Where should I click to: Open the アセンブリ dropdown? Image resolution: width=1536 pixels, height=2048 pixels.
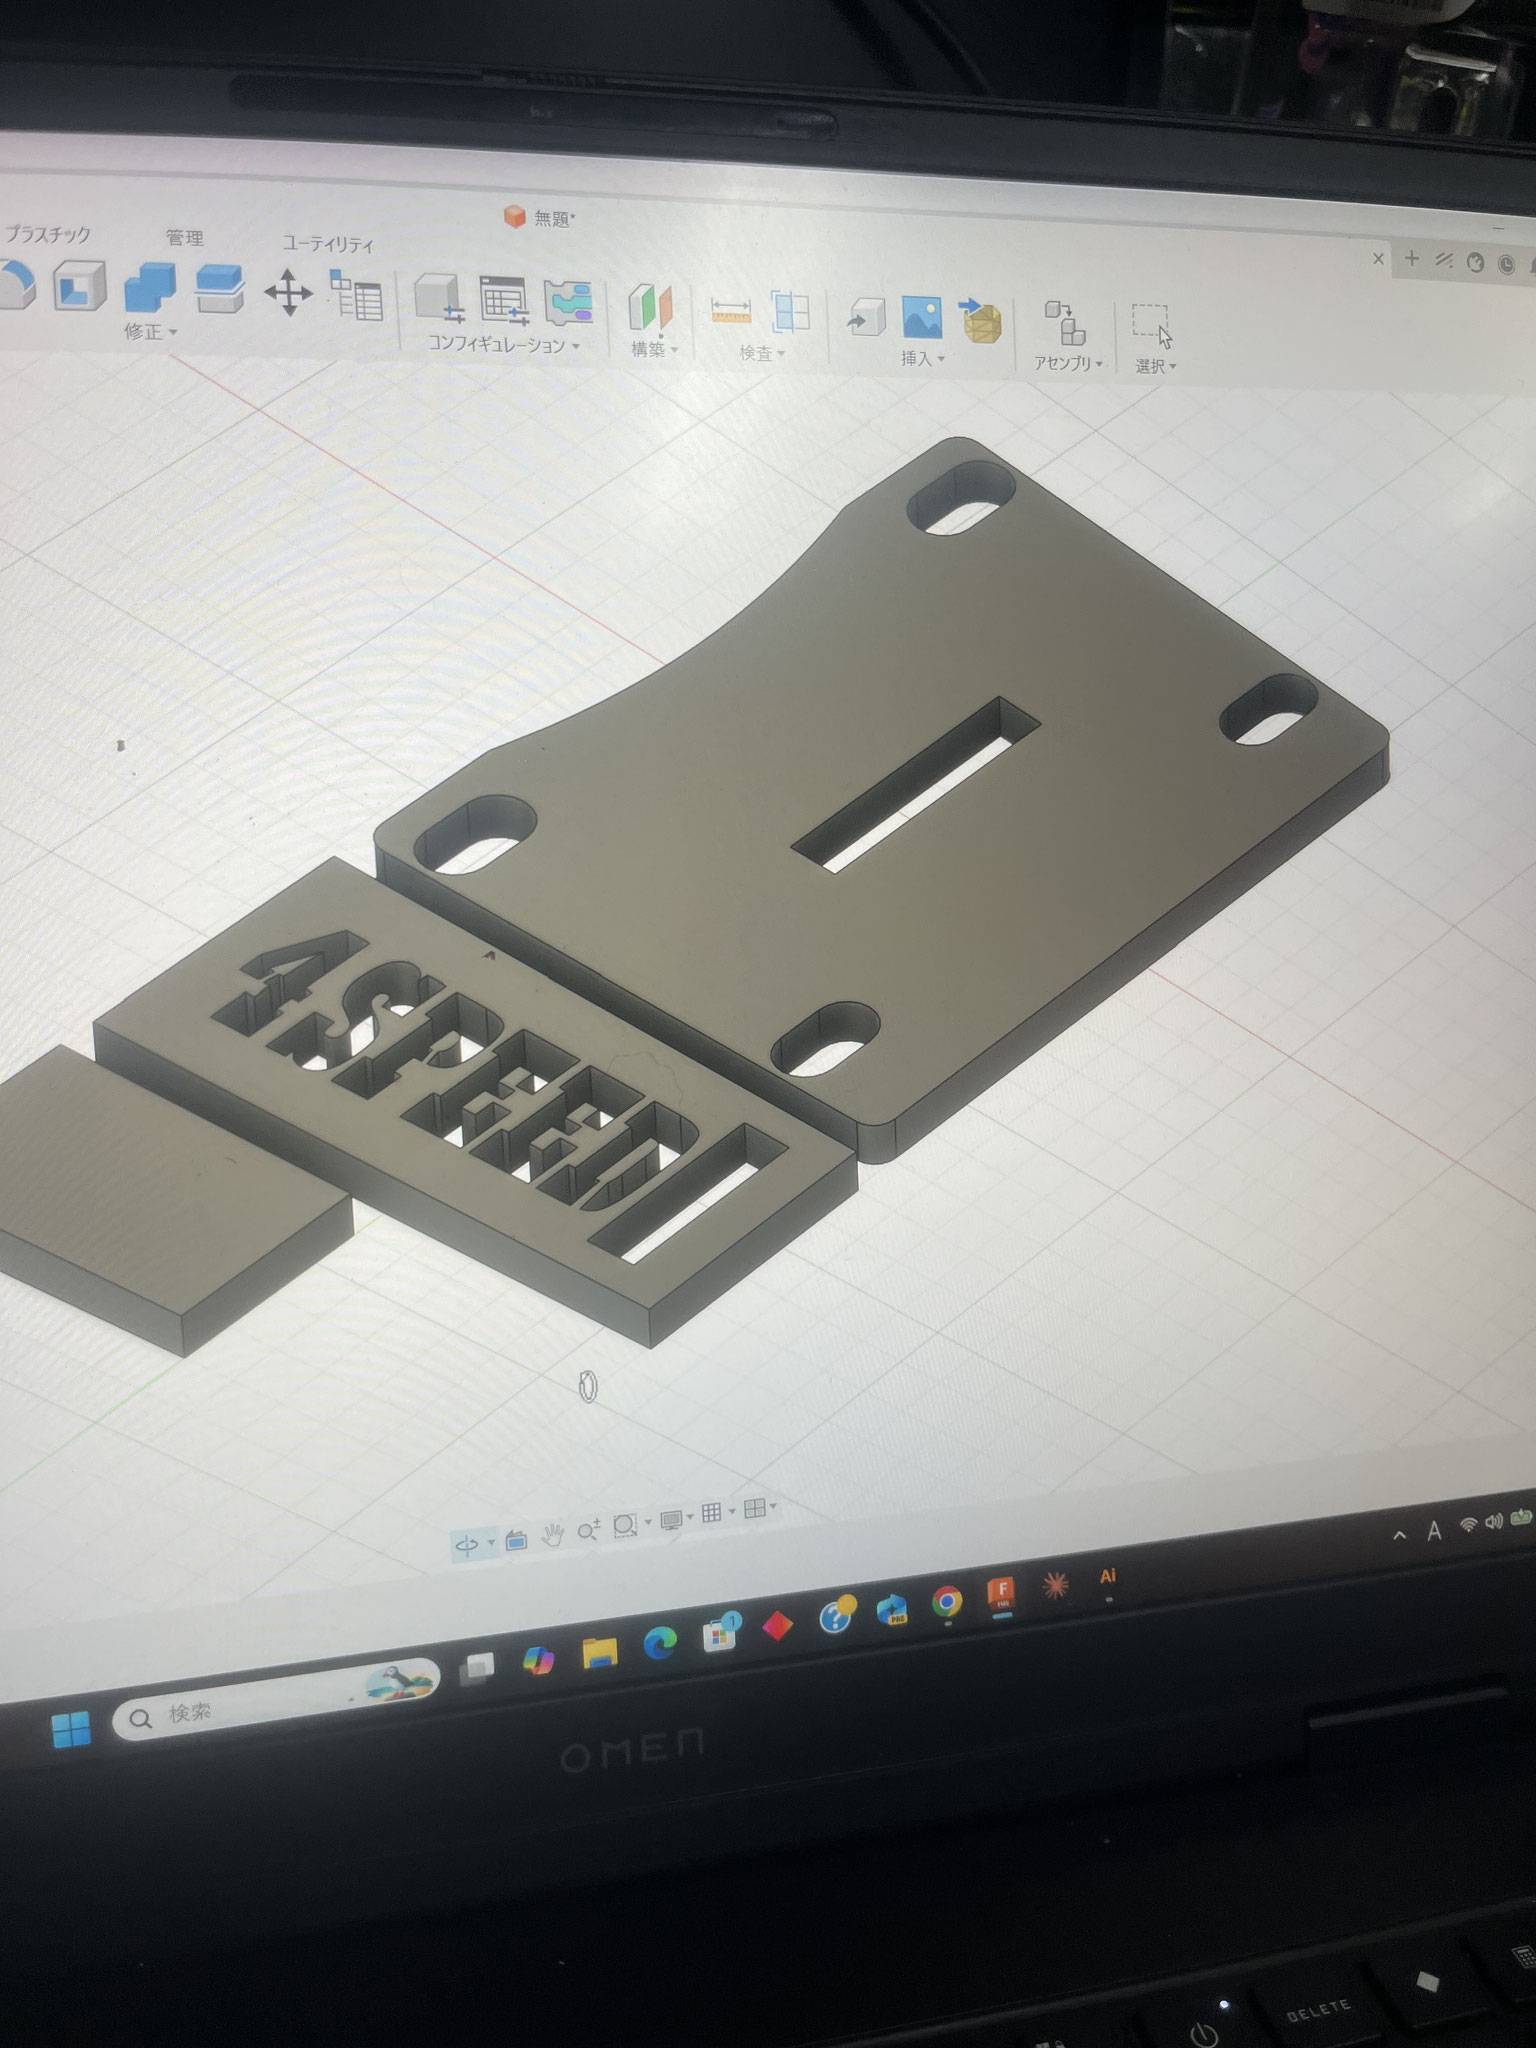tap(1068, 363)
